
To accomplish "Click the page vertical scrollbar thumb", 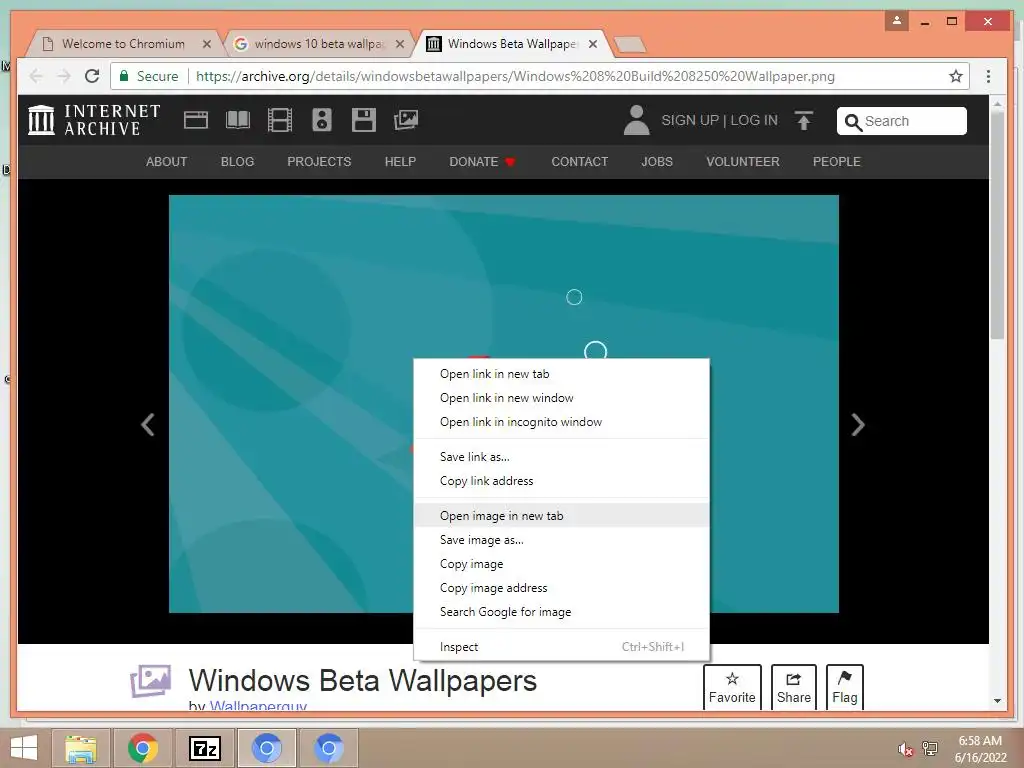I will pos(997,225).
